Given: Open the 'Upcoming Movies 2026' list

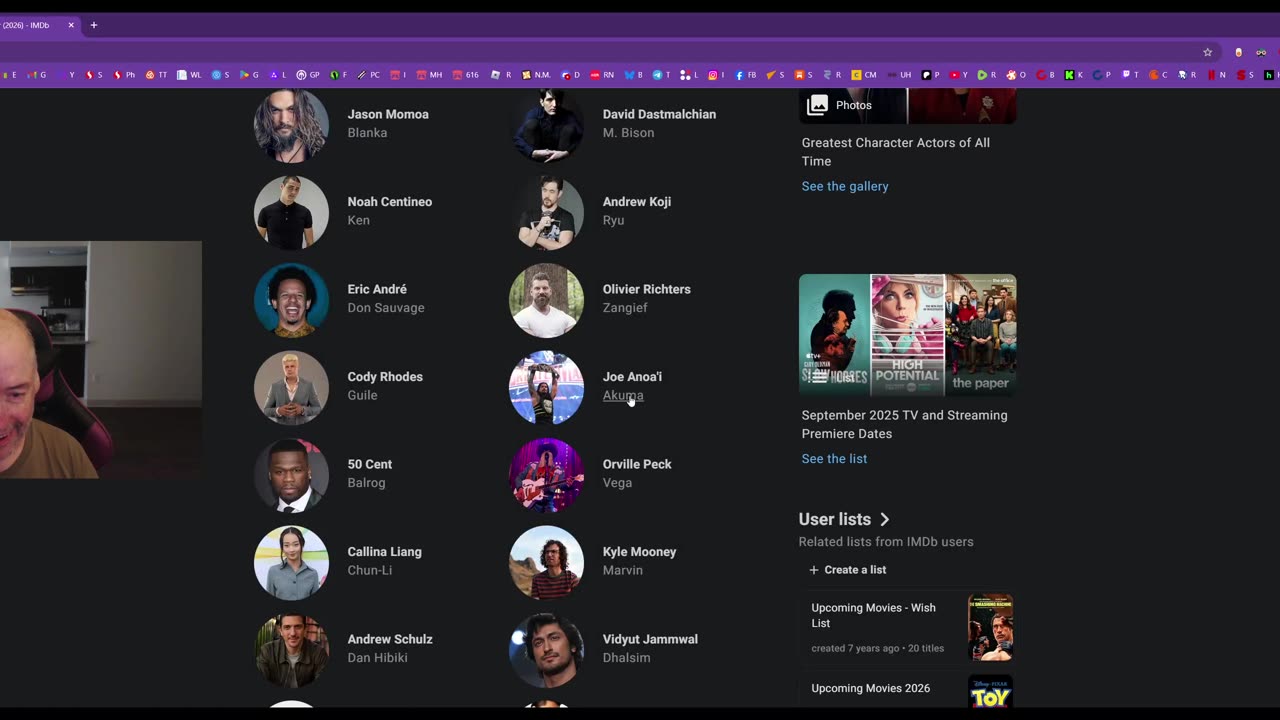Looking at the screenshot, I should (870, 688).
